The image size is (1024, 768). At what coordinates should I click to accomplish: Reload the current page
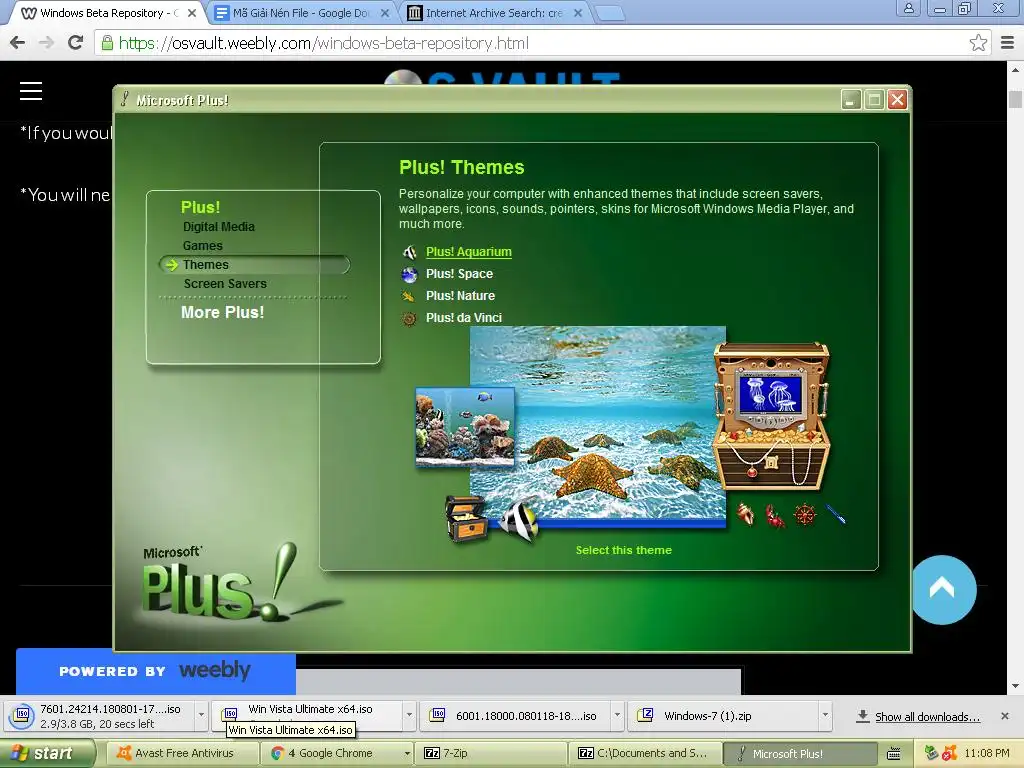click(76, 43)
